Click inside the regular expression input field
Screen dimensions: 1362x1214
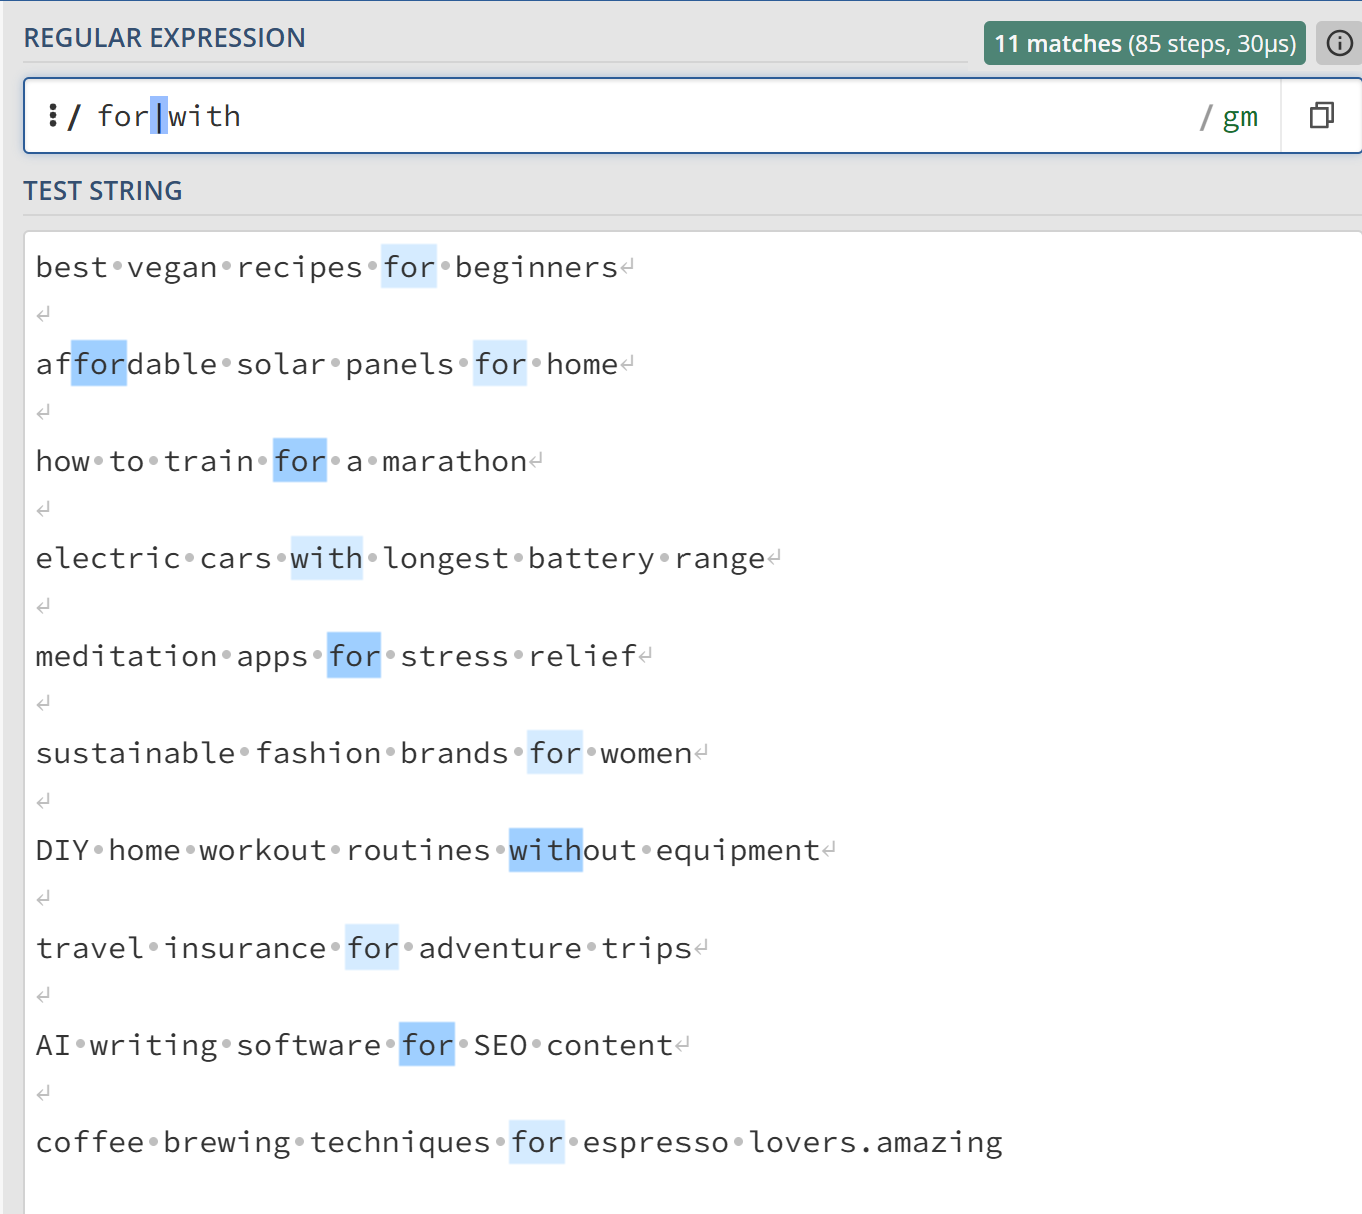click(700, 116)
